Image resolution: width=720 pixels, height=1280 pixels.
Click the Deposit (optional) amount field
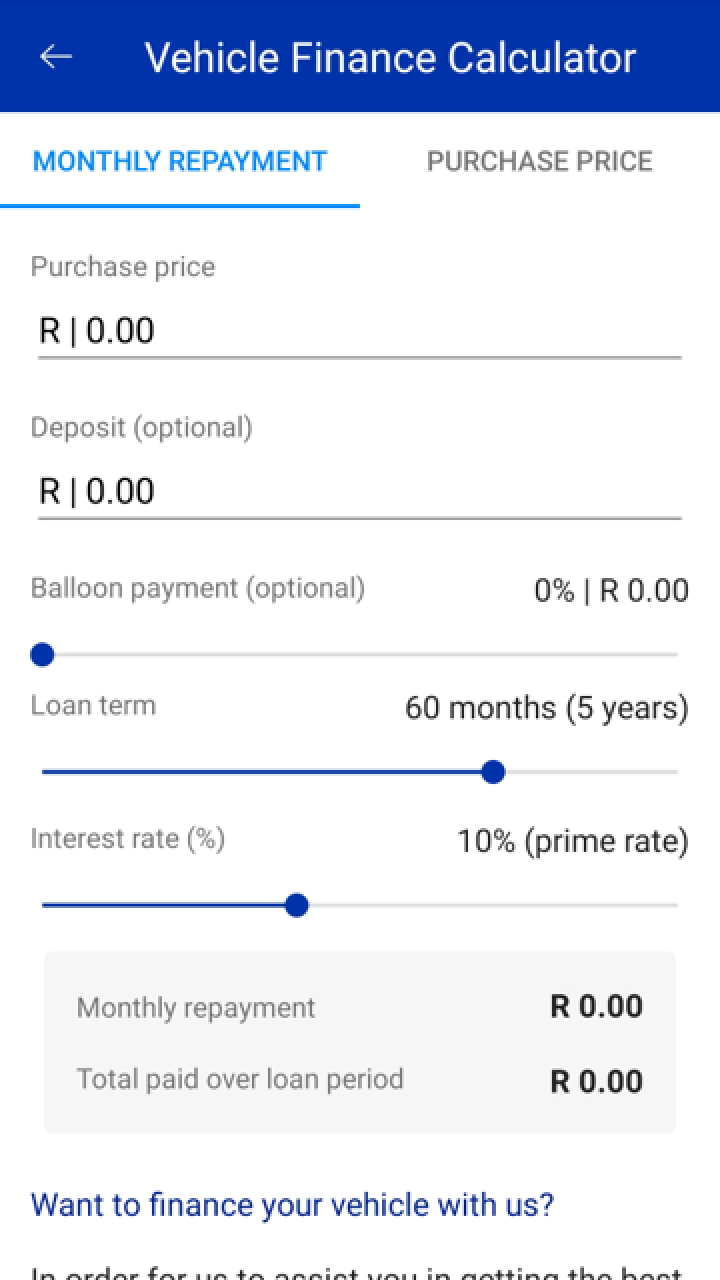[x=360, y=491]
